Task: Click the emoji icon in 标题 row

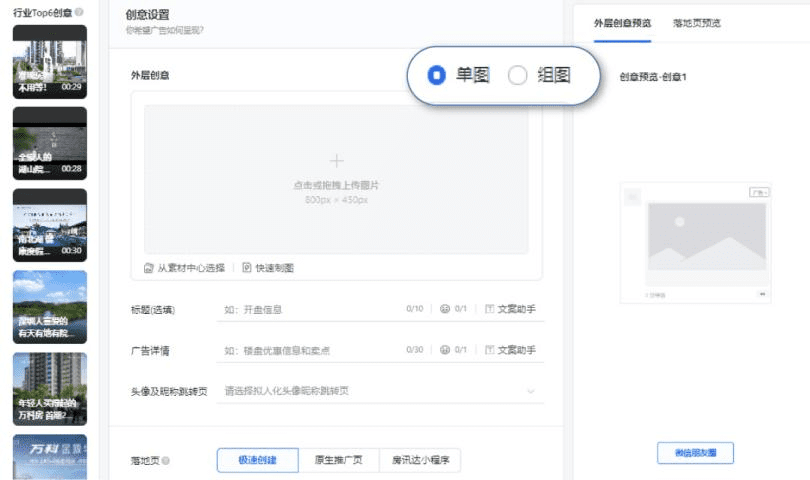Action: (445, 308)
